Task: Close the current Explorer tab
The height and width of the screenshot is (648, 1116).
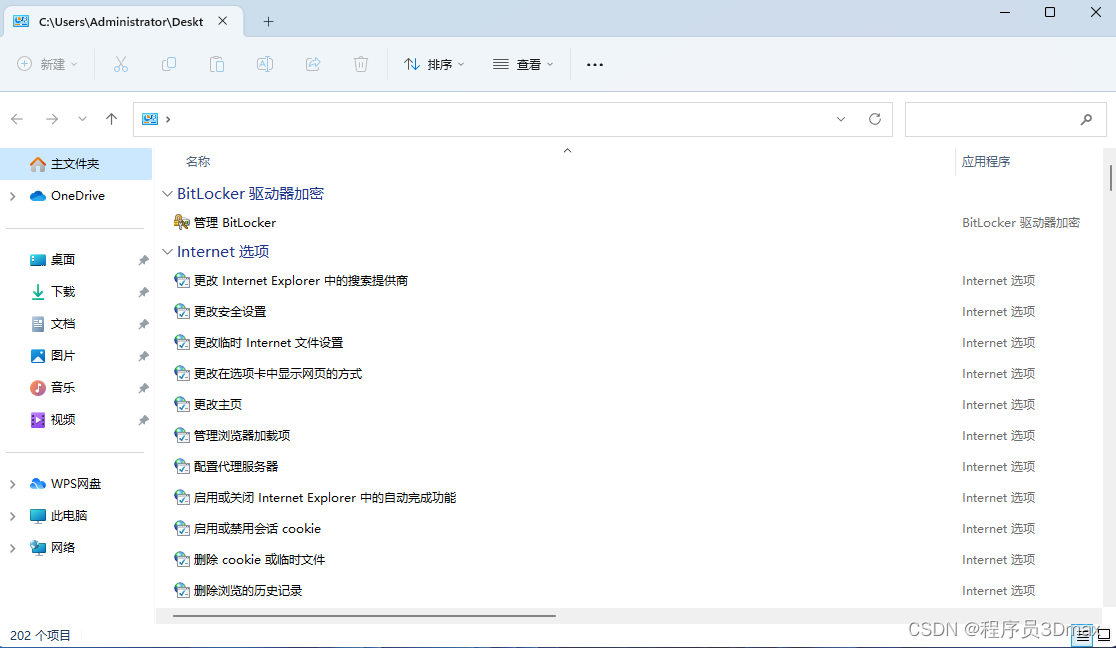Action: click(223, 21)
